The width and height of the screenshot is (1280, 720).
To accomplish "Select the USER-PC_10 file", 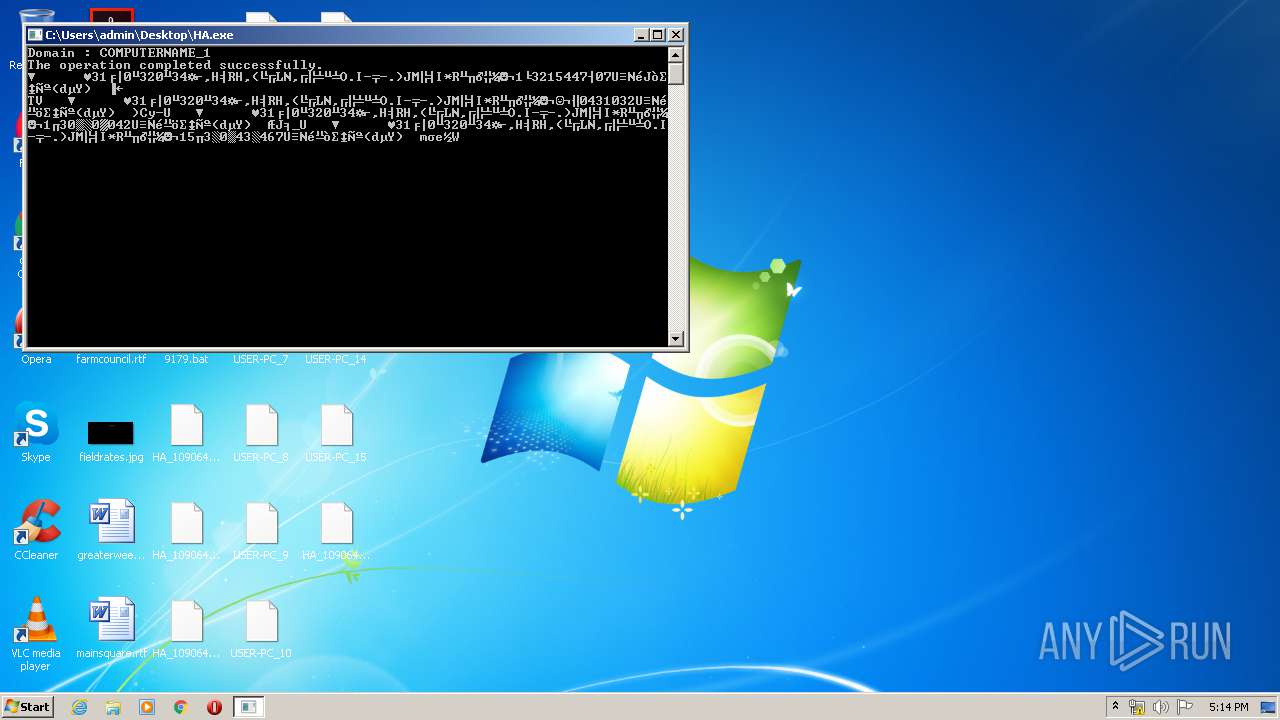I will (x=261, y=629).
